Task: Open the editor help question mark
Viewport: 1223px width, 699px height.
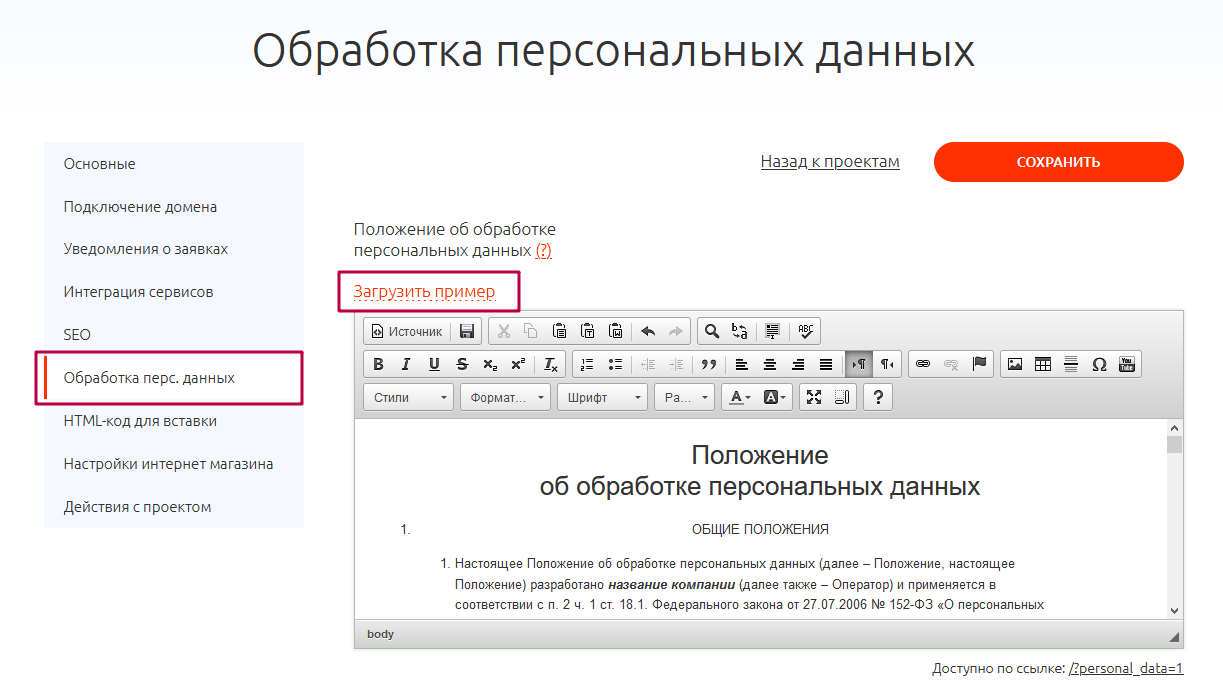Action: (x=878, y=397)
